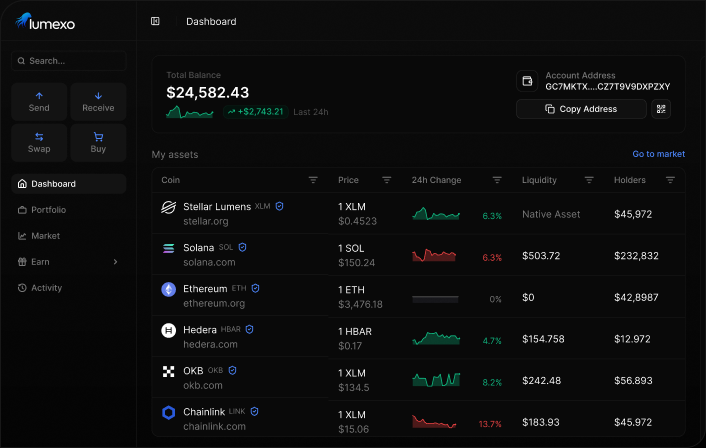Click the $183.93 Chainlink liquidity value

[x=541, y=422]
